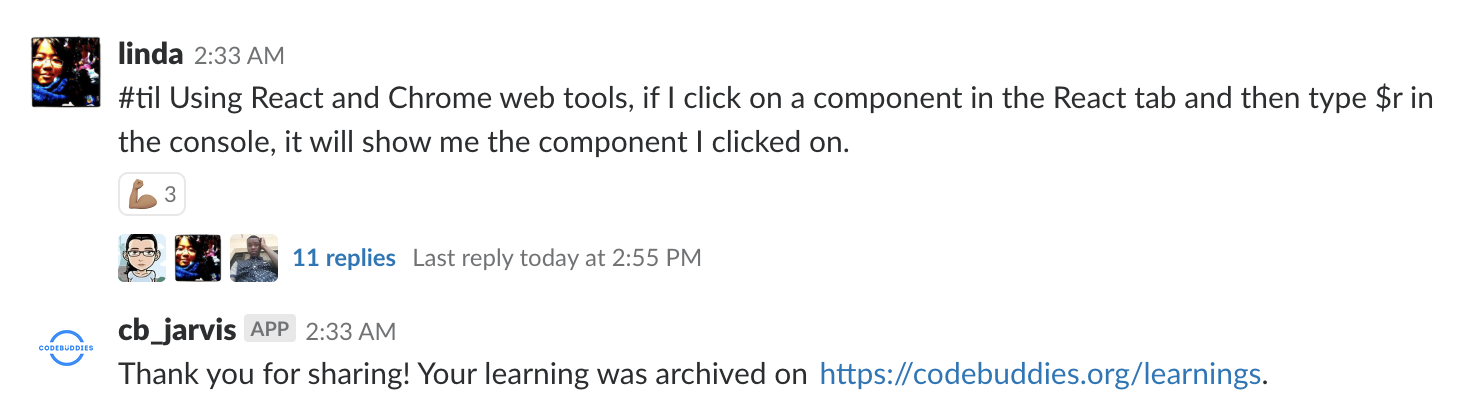1470x414 pixels.
Task: Click the cb_jarvis username
Action: tap(176, 330)
